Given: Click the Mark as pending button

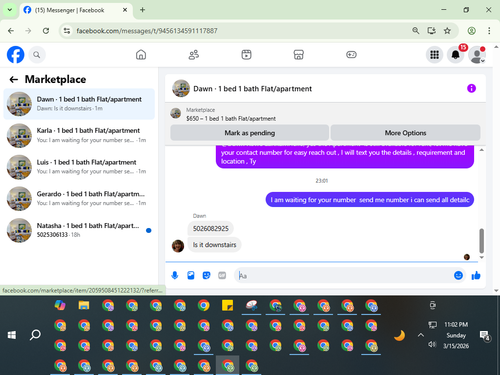Looking at the screenshot, I should point(250,133).
